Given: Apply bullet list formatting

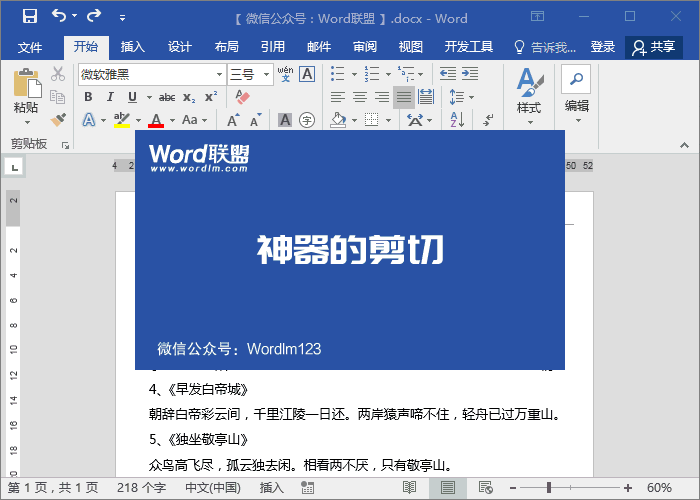Looking at the screenshot, I should point(338,74).
